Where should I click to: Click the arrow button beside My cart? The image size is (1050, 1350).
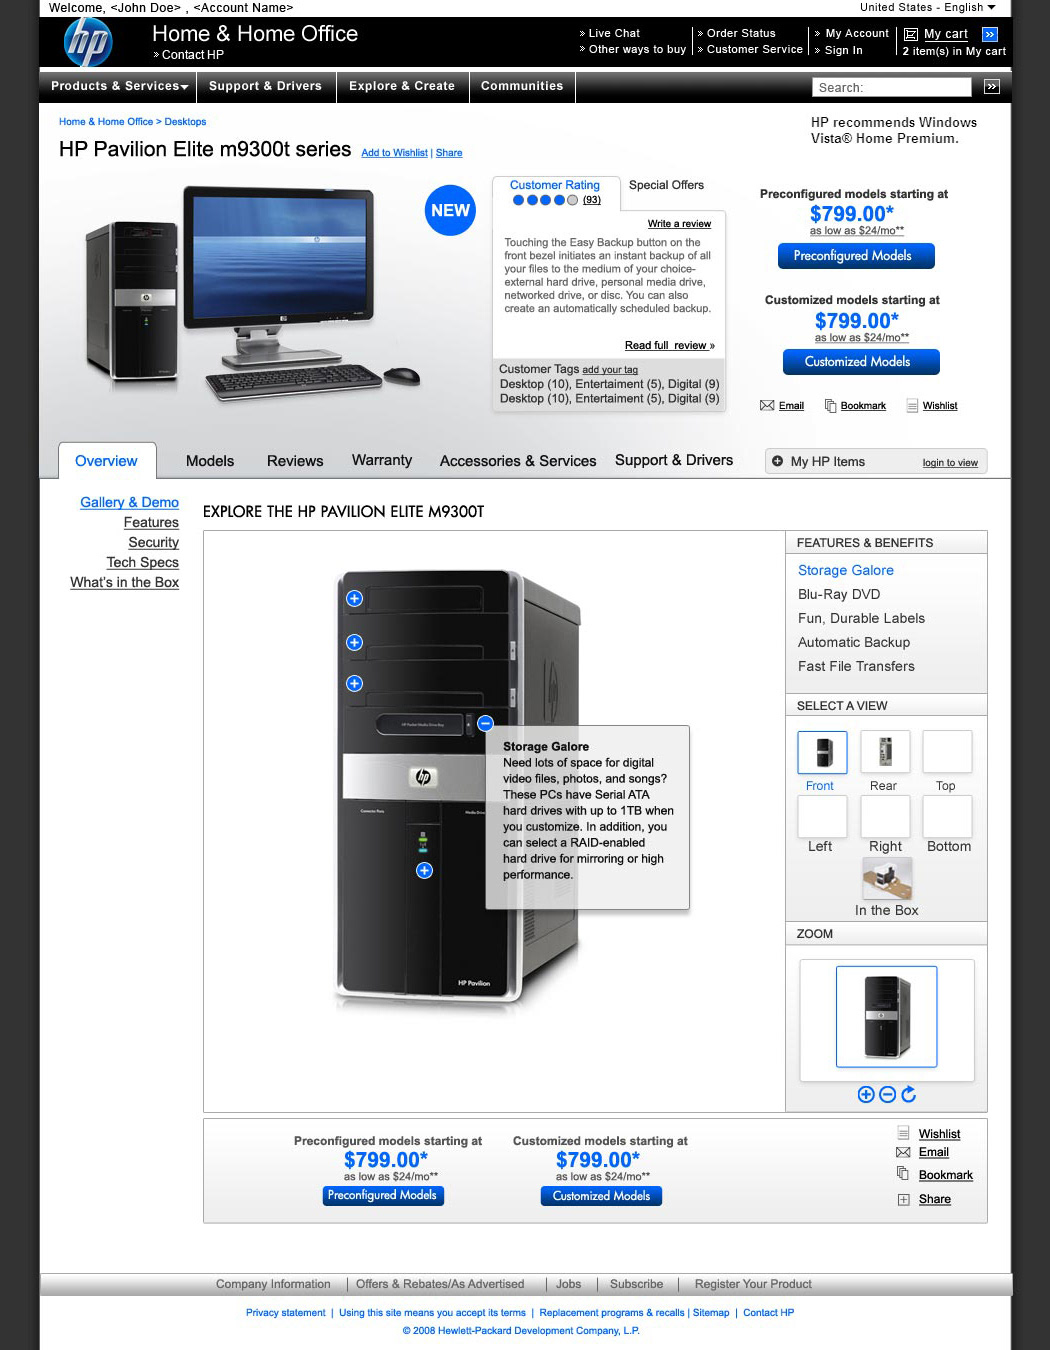(x=990, y=34)
